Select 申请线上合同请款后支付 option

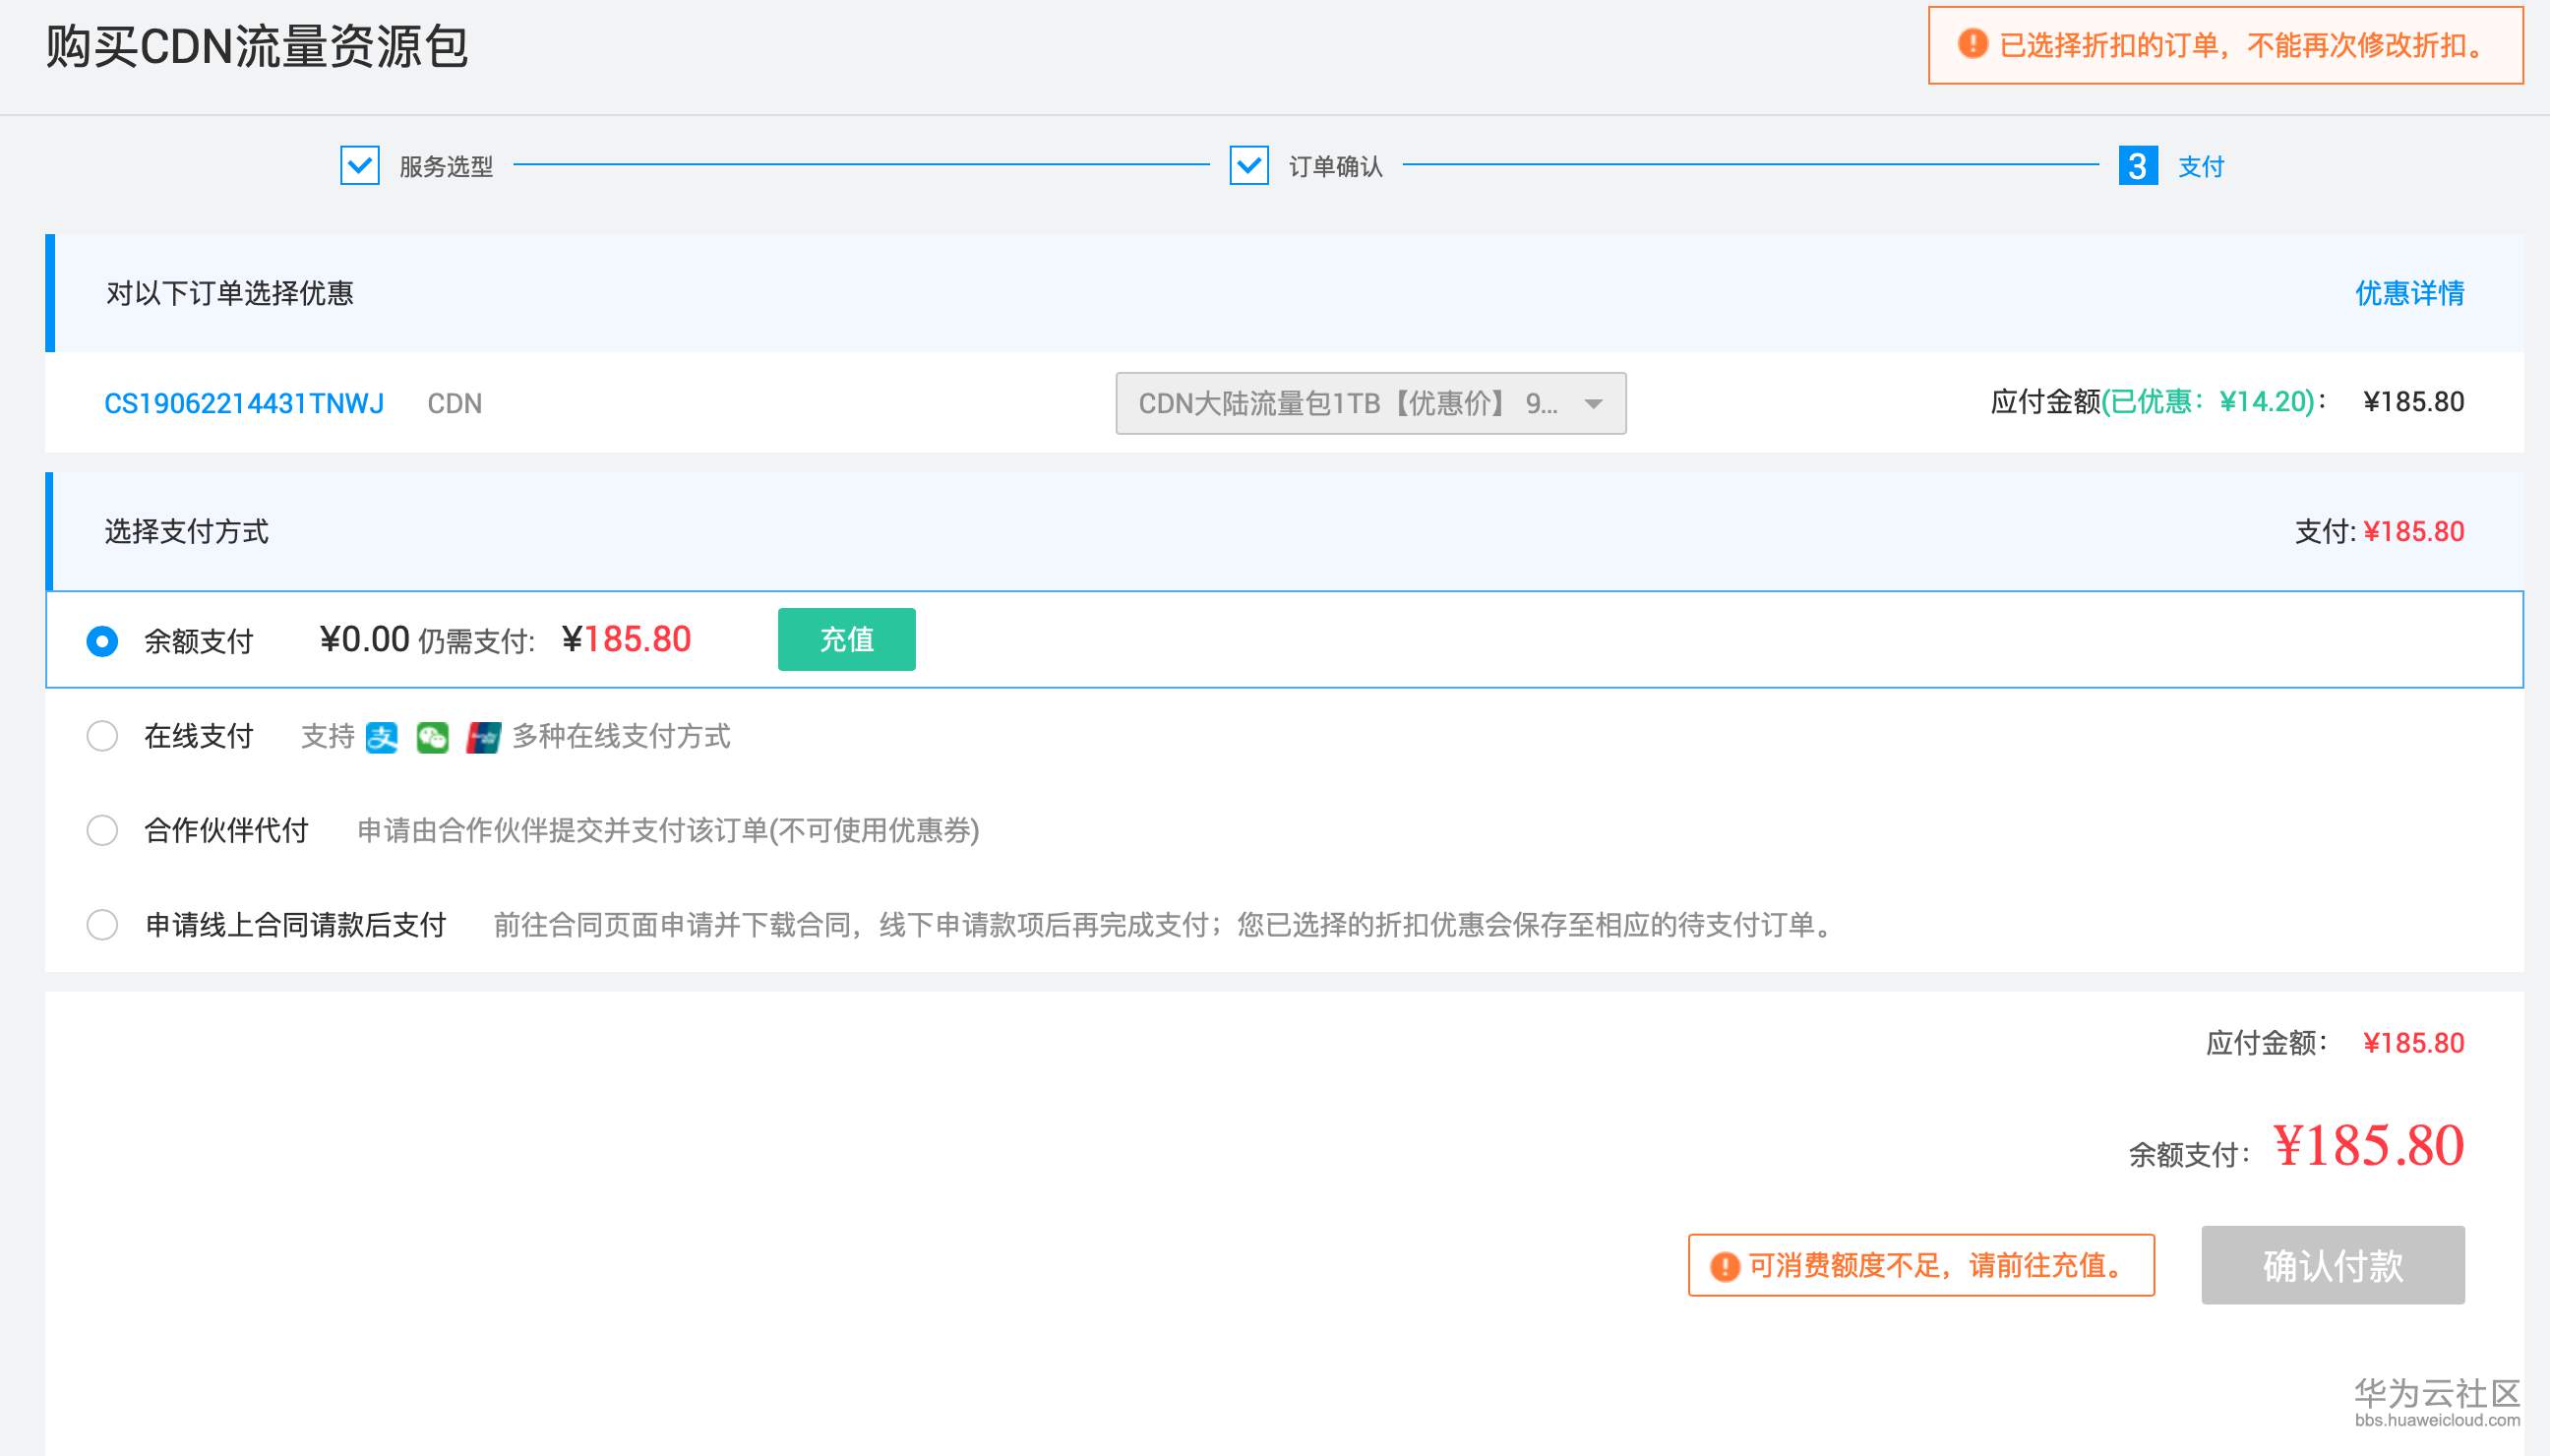pos(103,926)
